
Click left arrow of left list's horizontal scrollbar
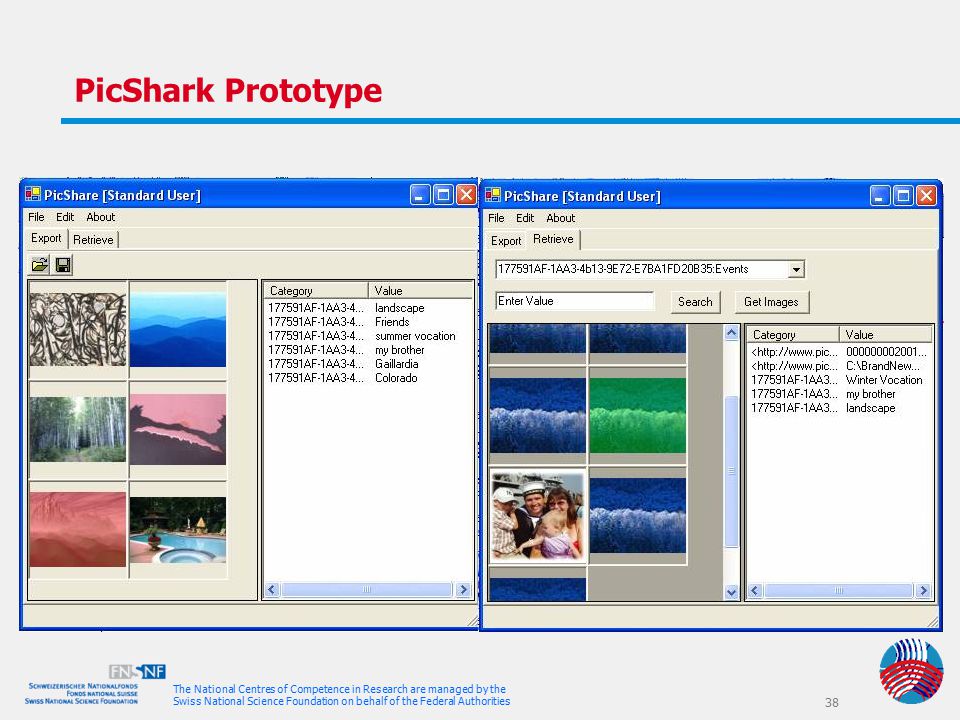point(272,590)
